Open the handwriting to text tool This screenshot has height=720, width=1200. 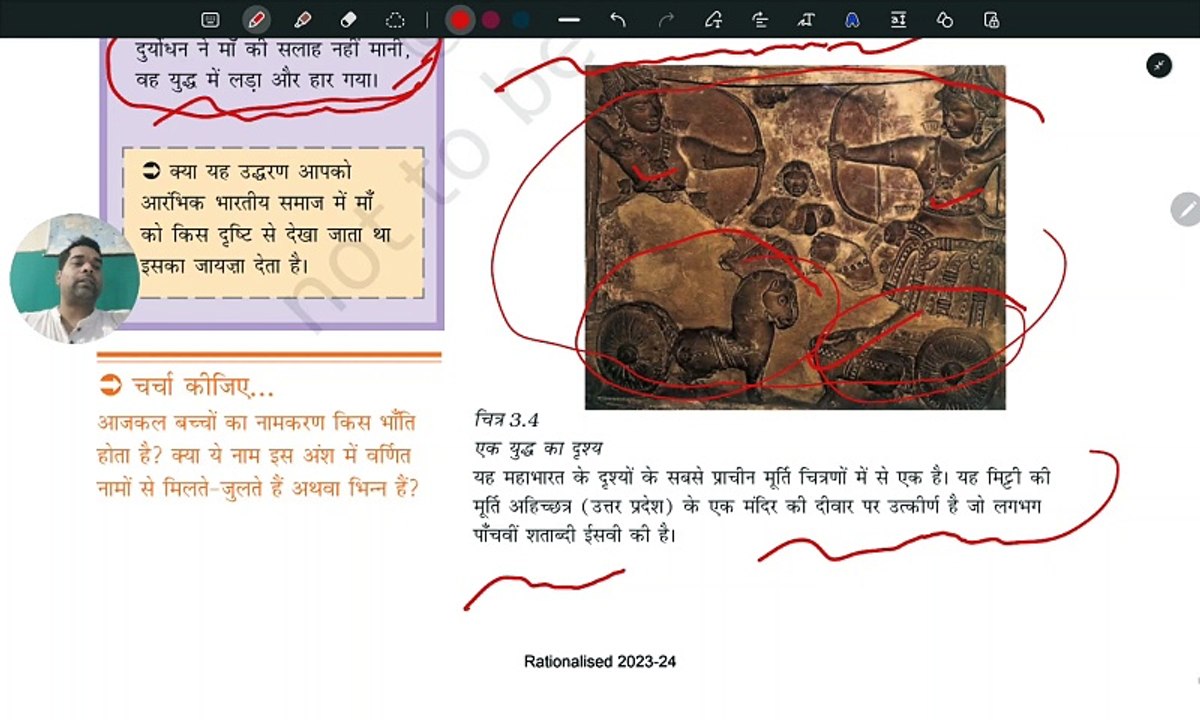(x=806, y=19)
